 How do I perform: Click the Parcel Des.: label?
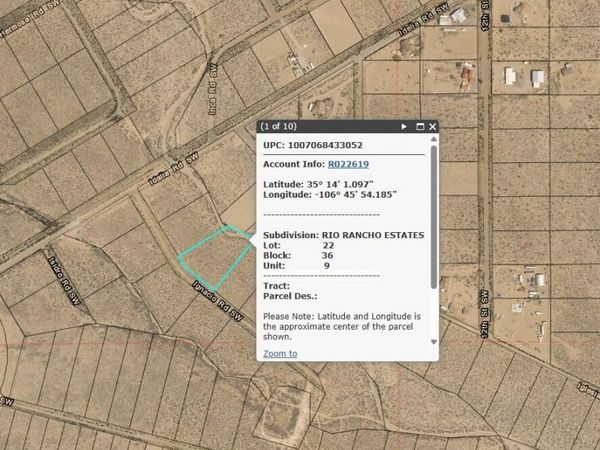[290, 296]
